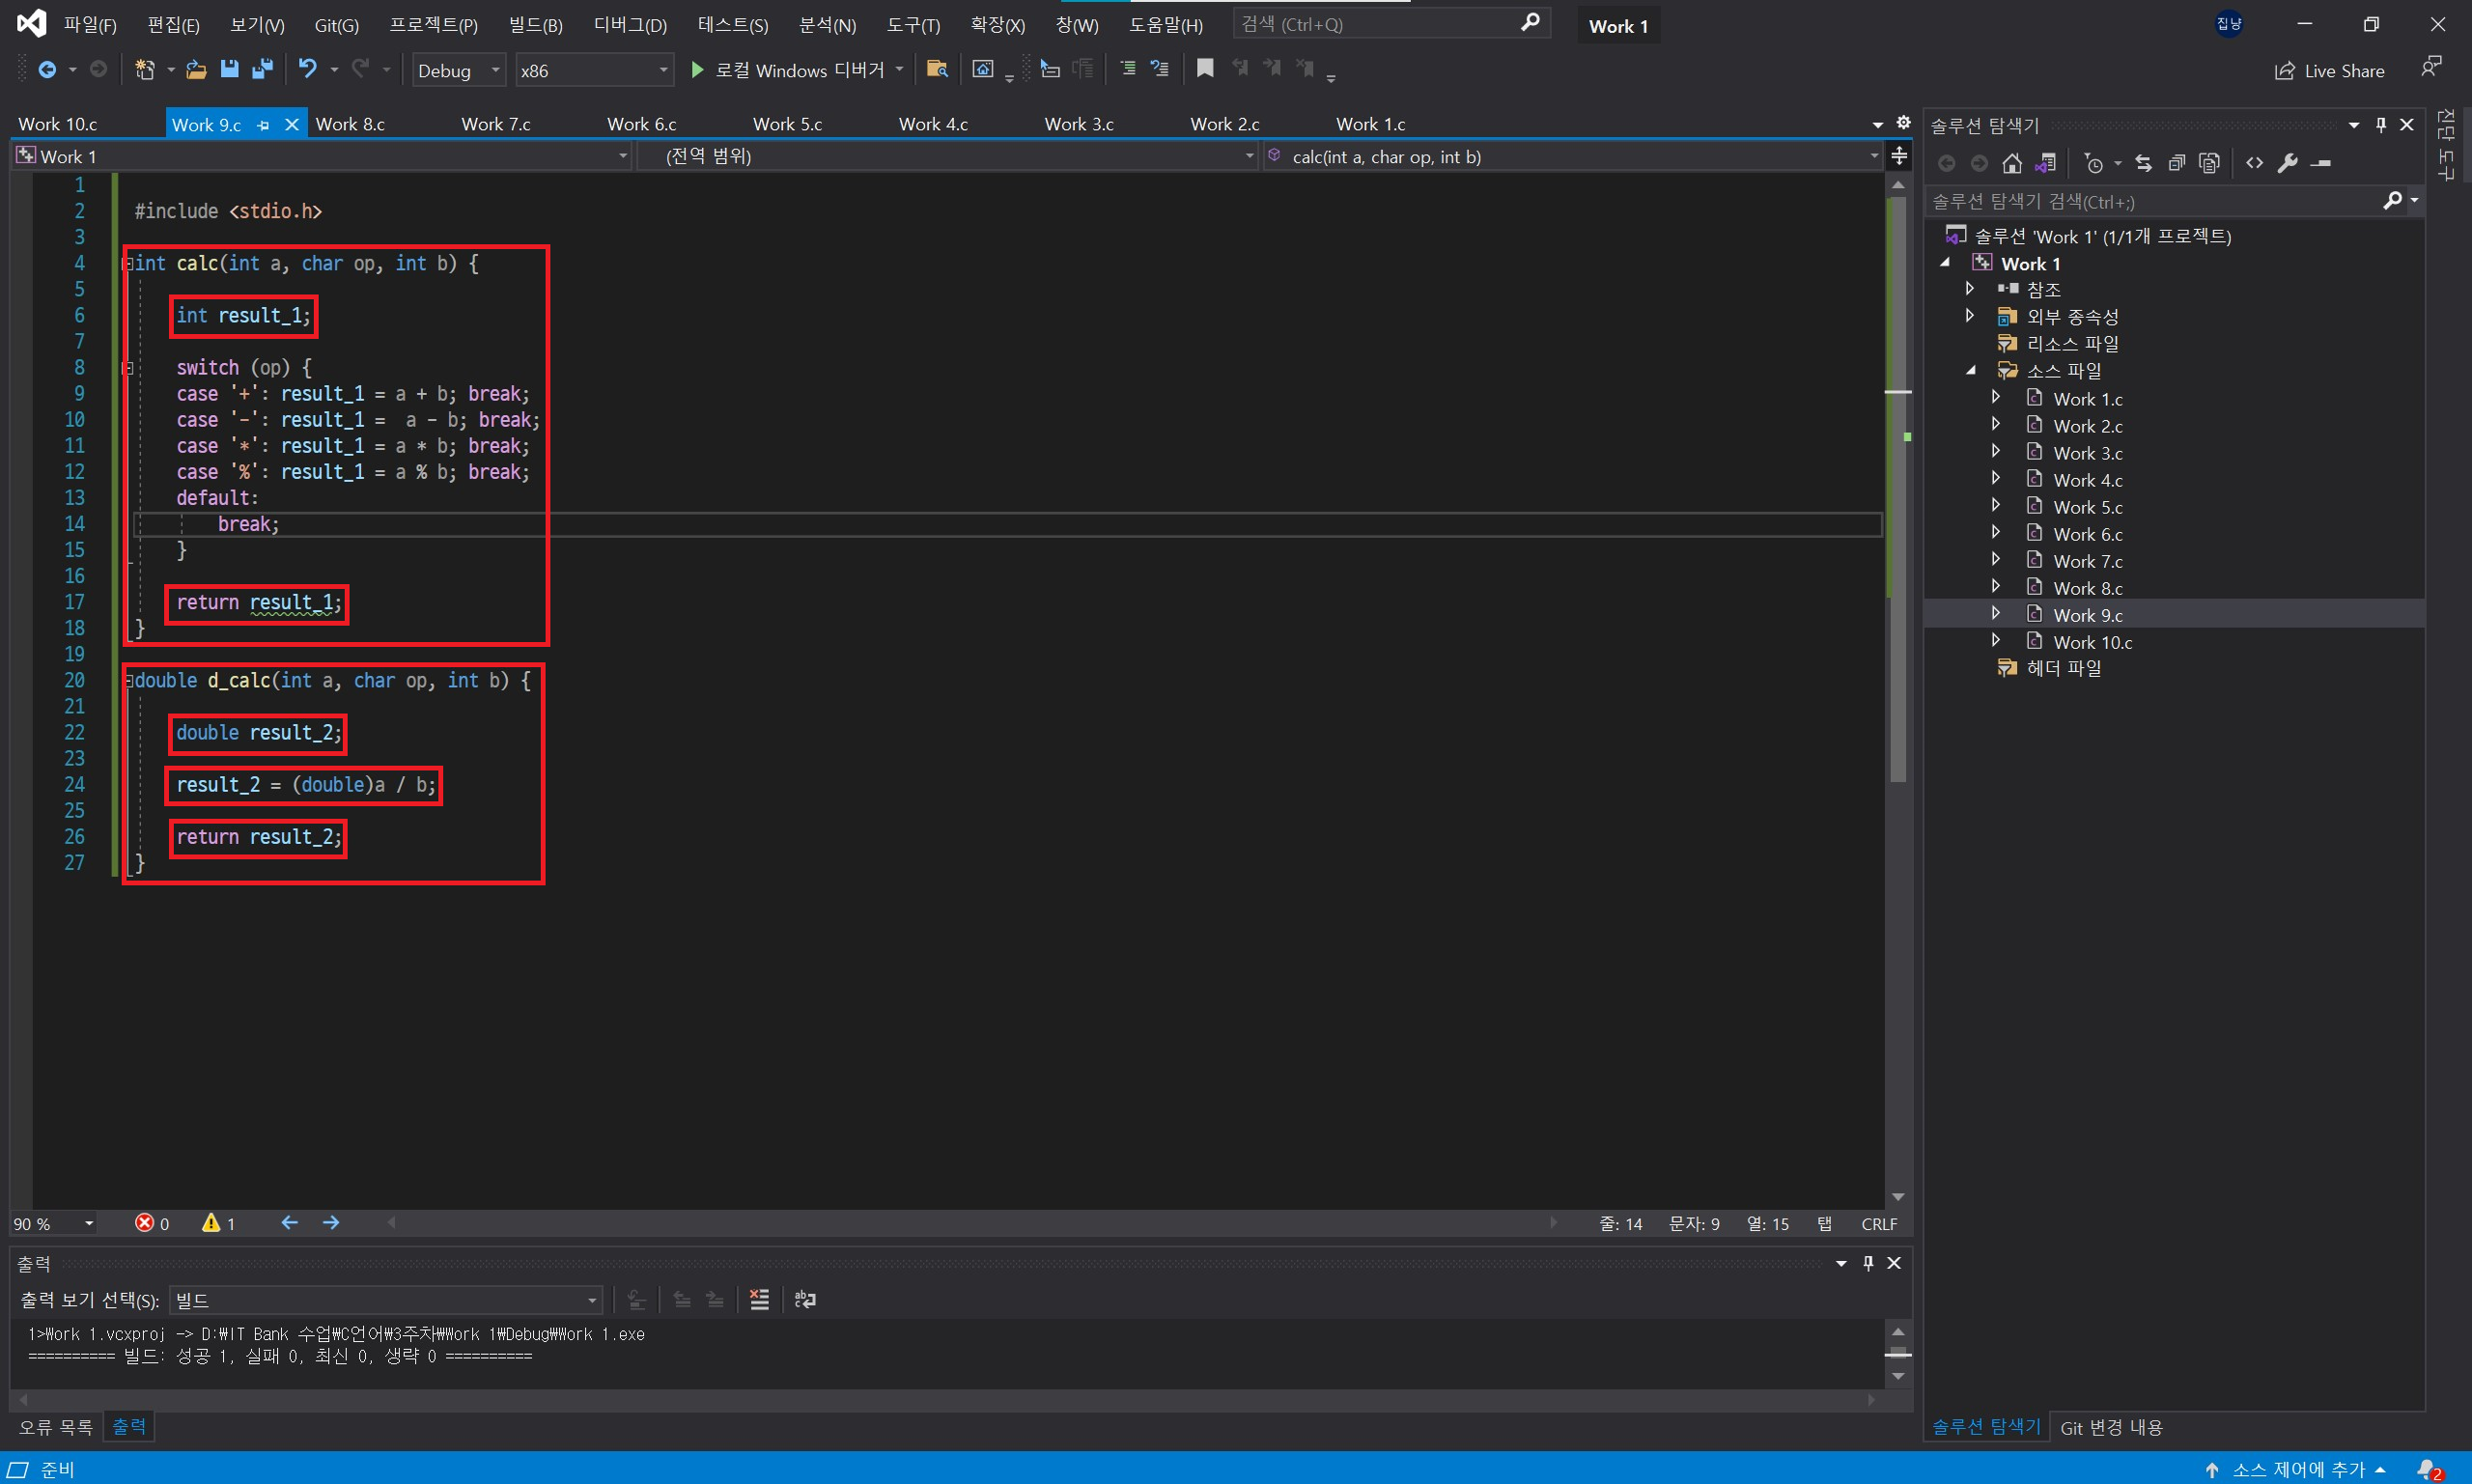Toggle auto-hide pin on Solution Explorer
Viewport: 2472px width, 1484px height.
click(x=2381, y=125)
